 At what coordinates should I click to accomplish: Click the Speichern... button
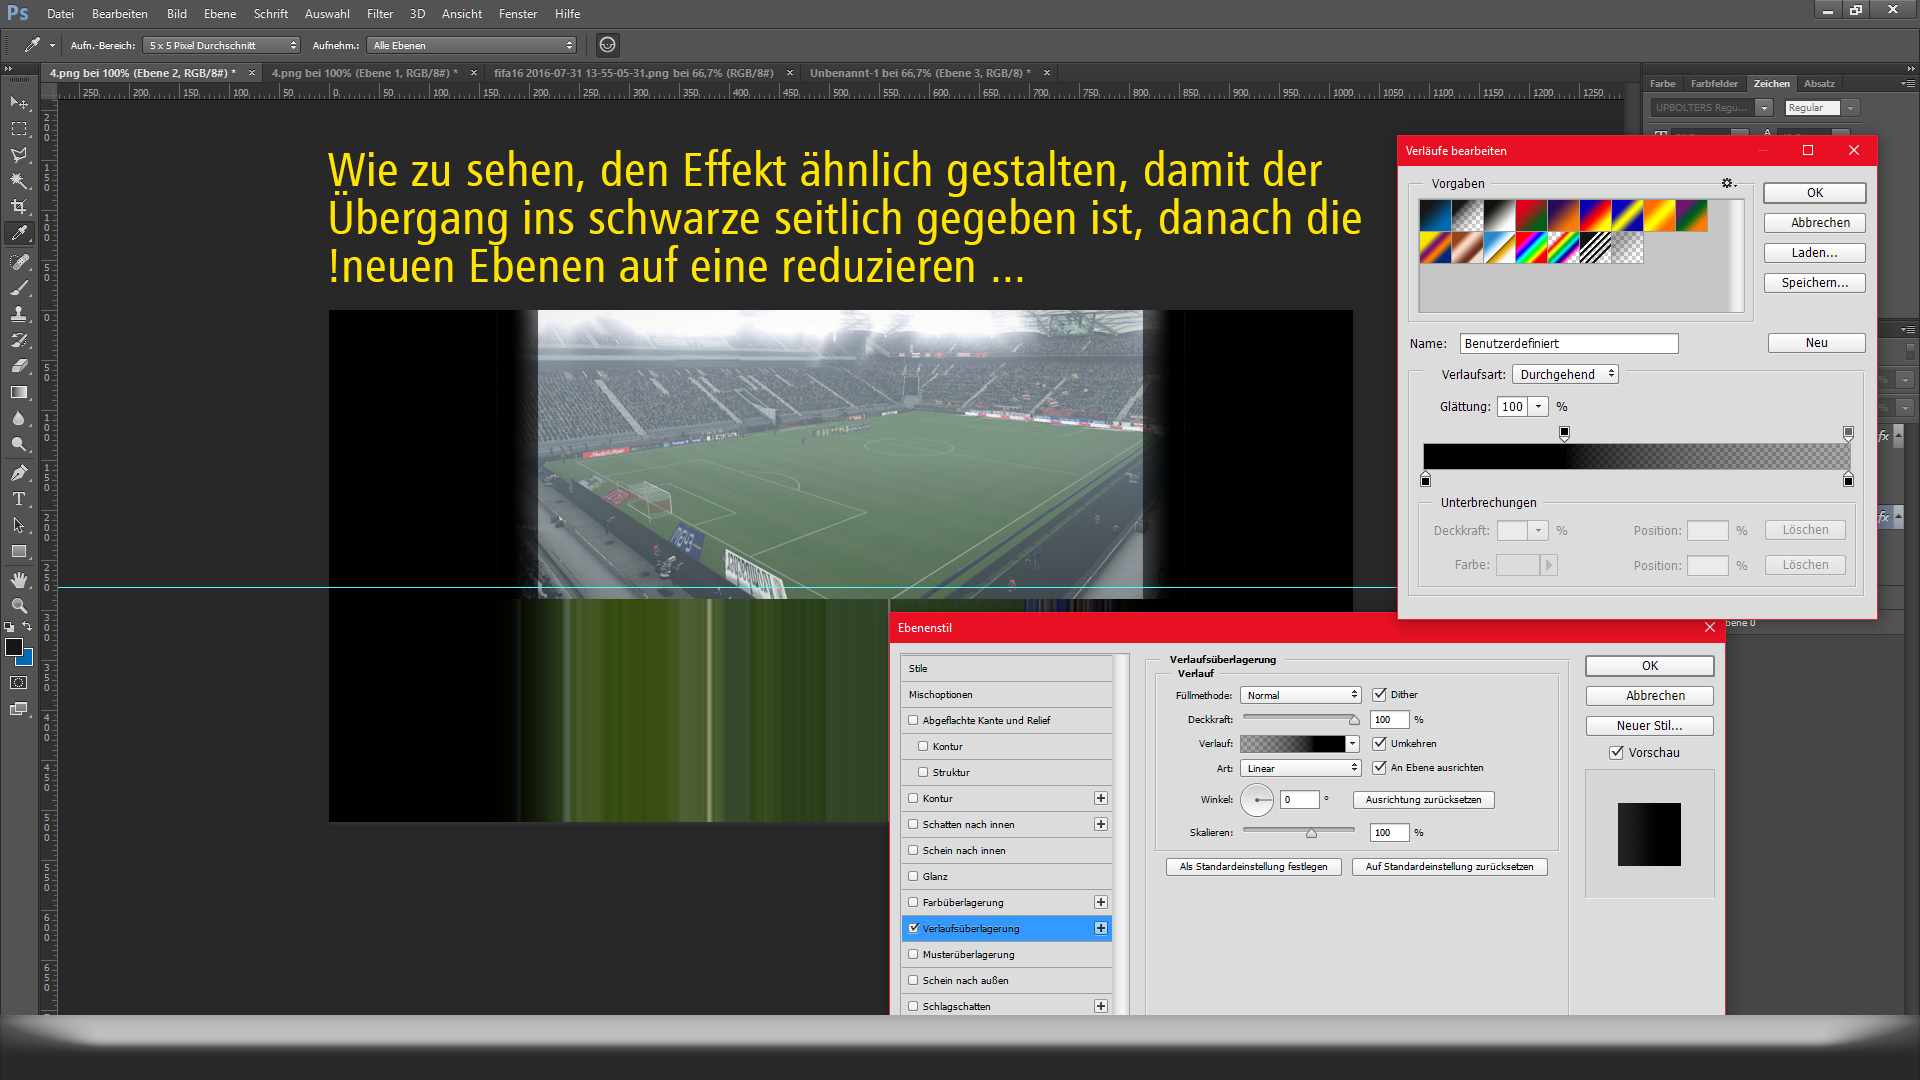[x=1815, y=283]
